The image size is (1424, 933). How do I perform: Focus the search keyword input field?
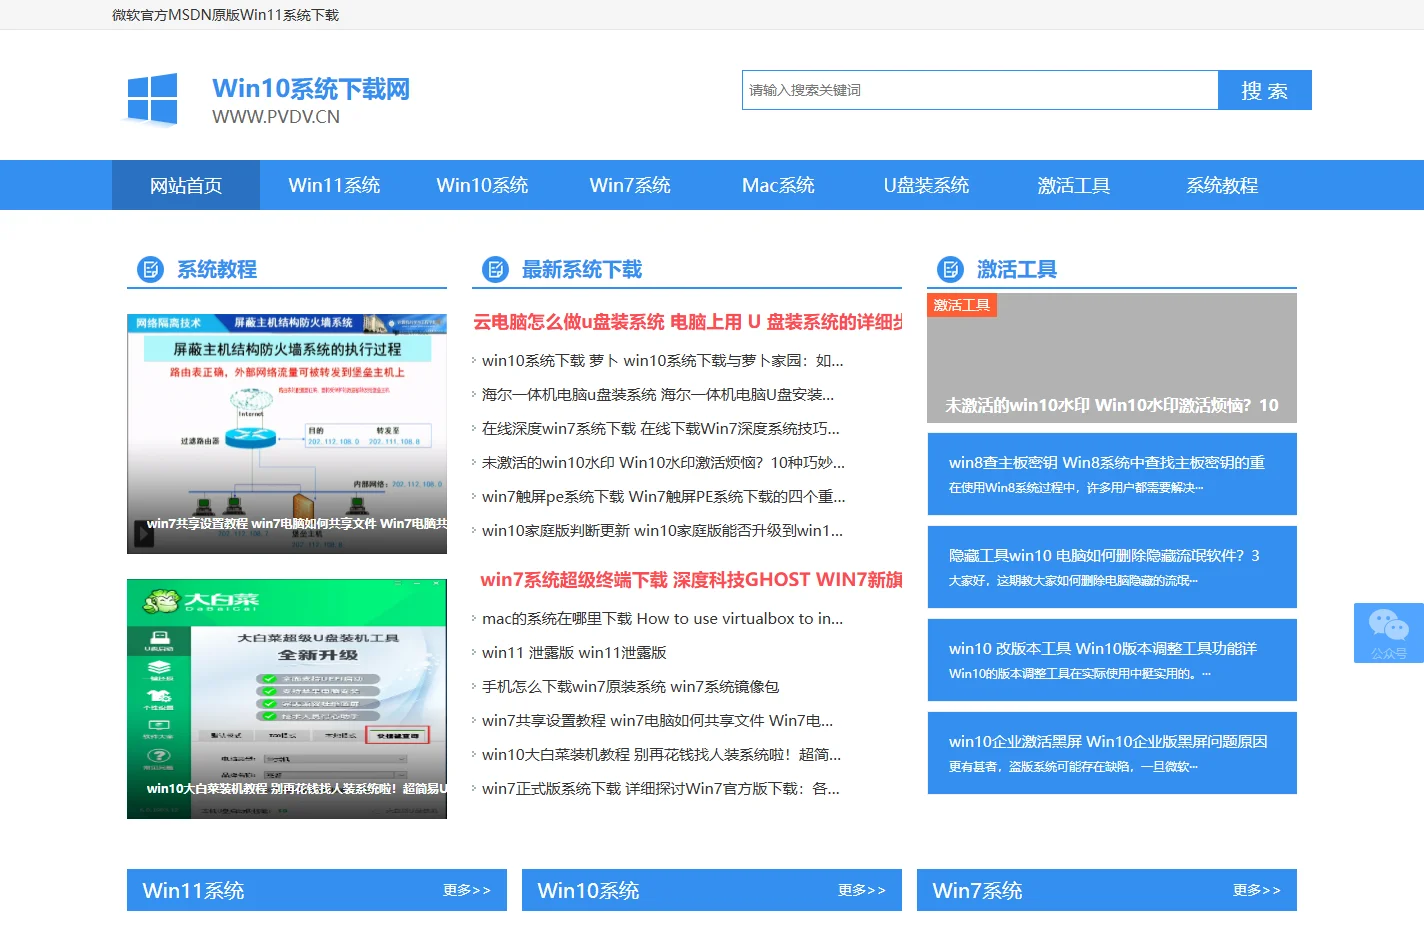pos(980,90)
